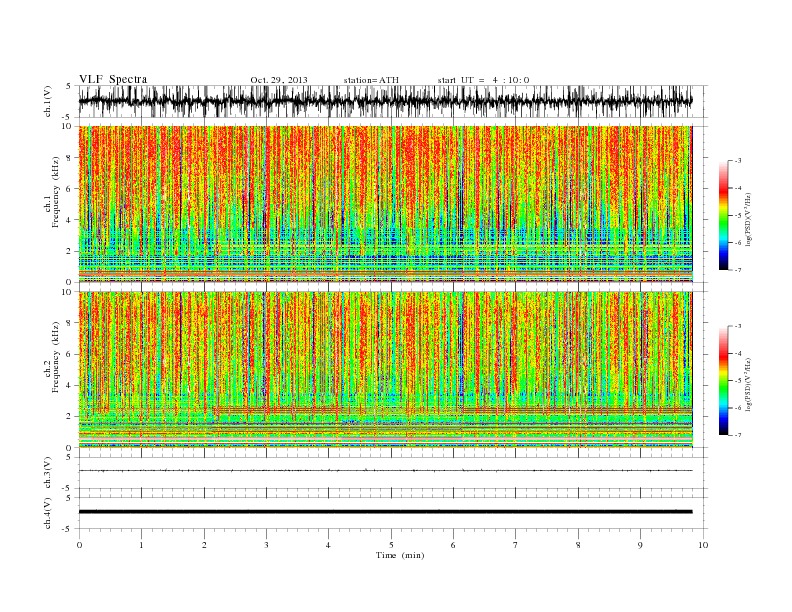The height and width of the screenshot is (612, 792).
Task: Click the "ch.1(V)" axis label
Action: pyautogui.click(x=48, y=103)
